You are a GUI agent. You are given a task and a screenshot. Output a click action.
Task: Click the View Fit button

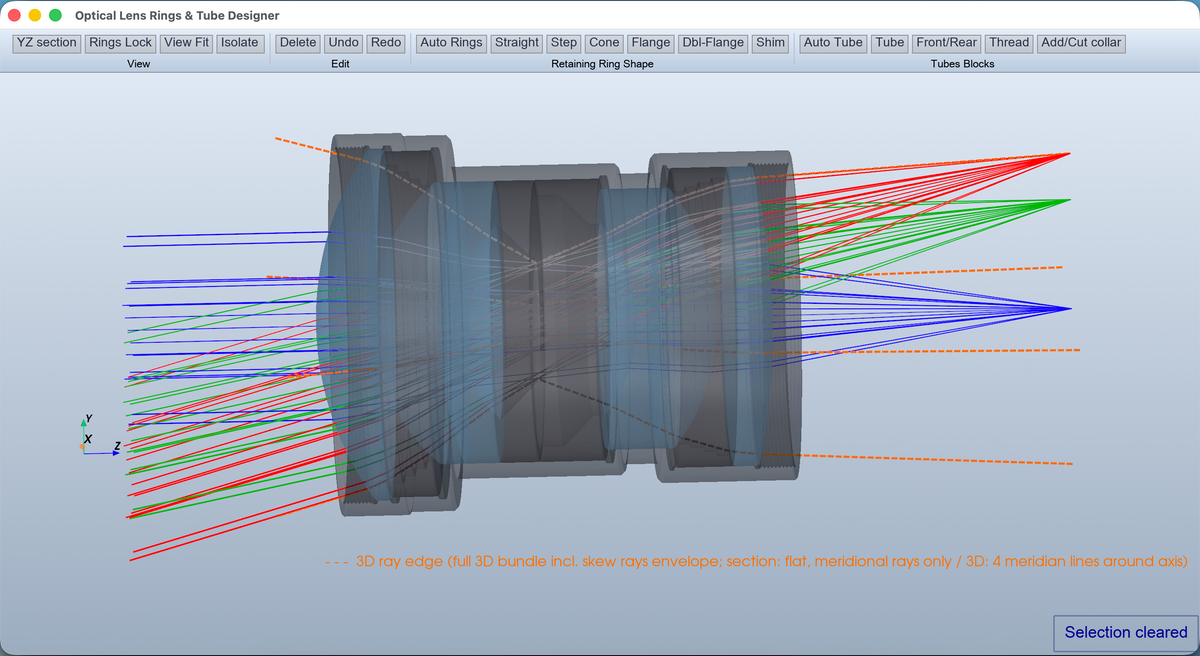(x=187, y=43)
